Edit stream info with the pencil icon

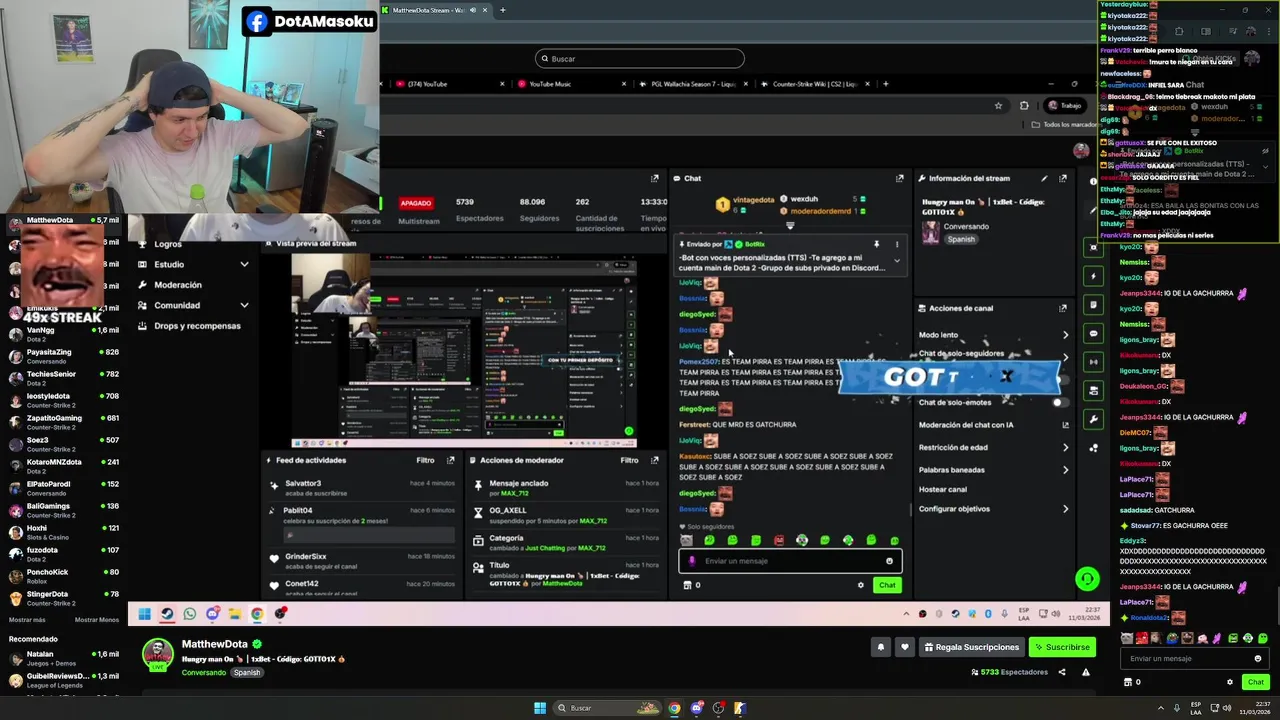tap(1044, 178)
